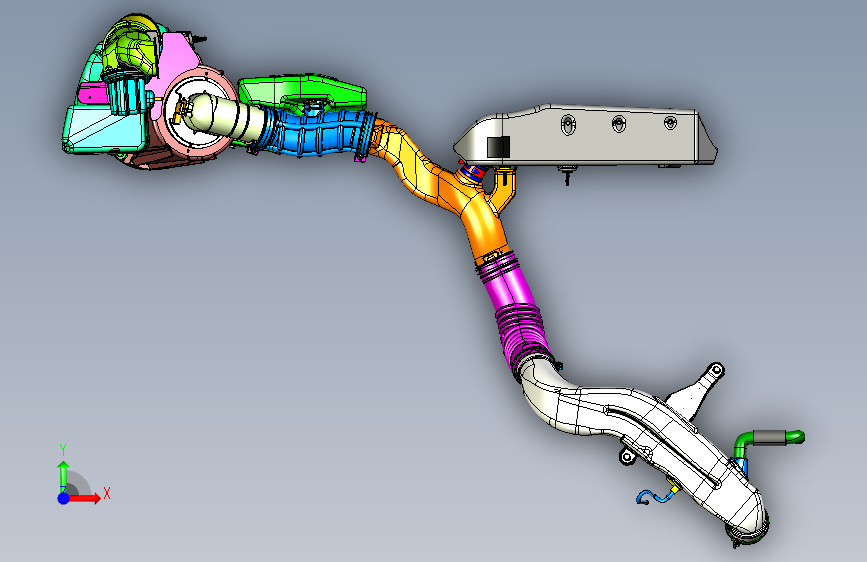Click the "X" axis label text
This screenshot has height=562, width=867.
click(107, 493)
